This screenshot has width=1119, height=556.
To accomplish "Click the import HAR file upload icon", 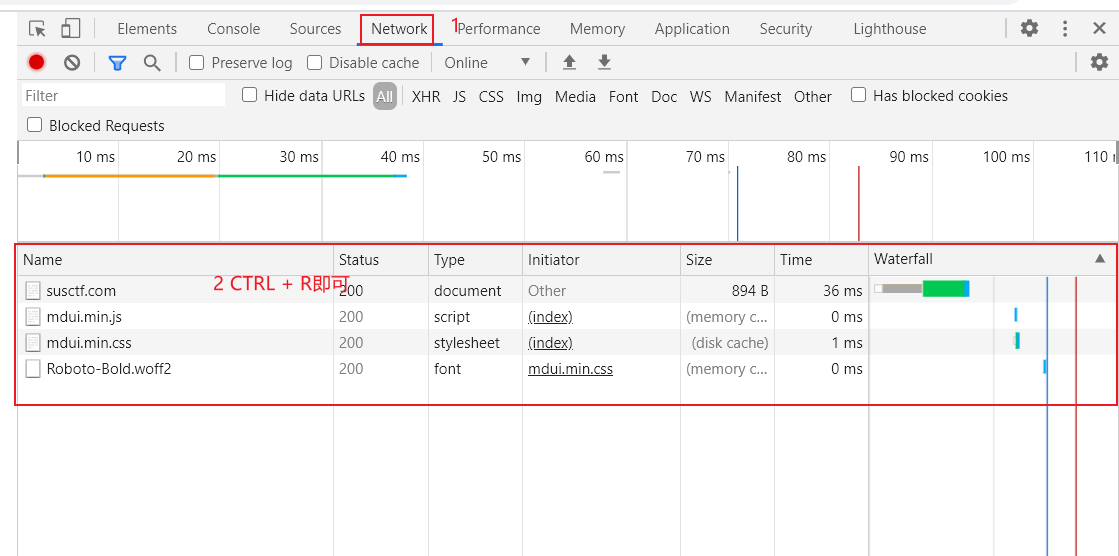I will pyautogui.click(x=569, y=62).
